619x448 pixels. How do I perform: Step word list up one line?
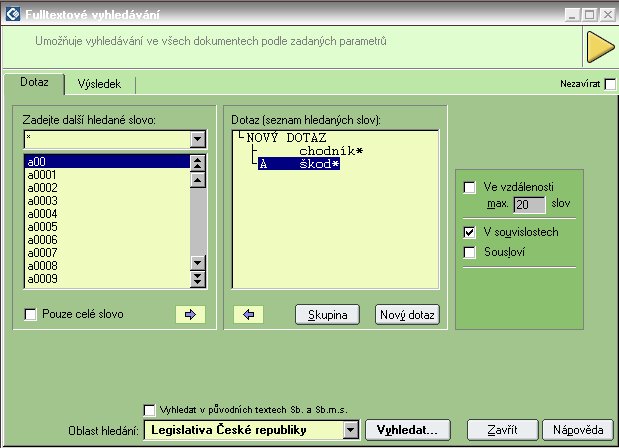click(x=198, y=180)
